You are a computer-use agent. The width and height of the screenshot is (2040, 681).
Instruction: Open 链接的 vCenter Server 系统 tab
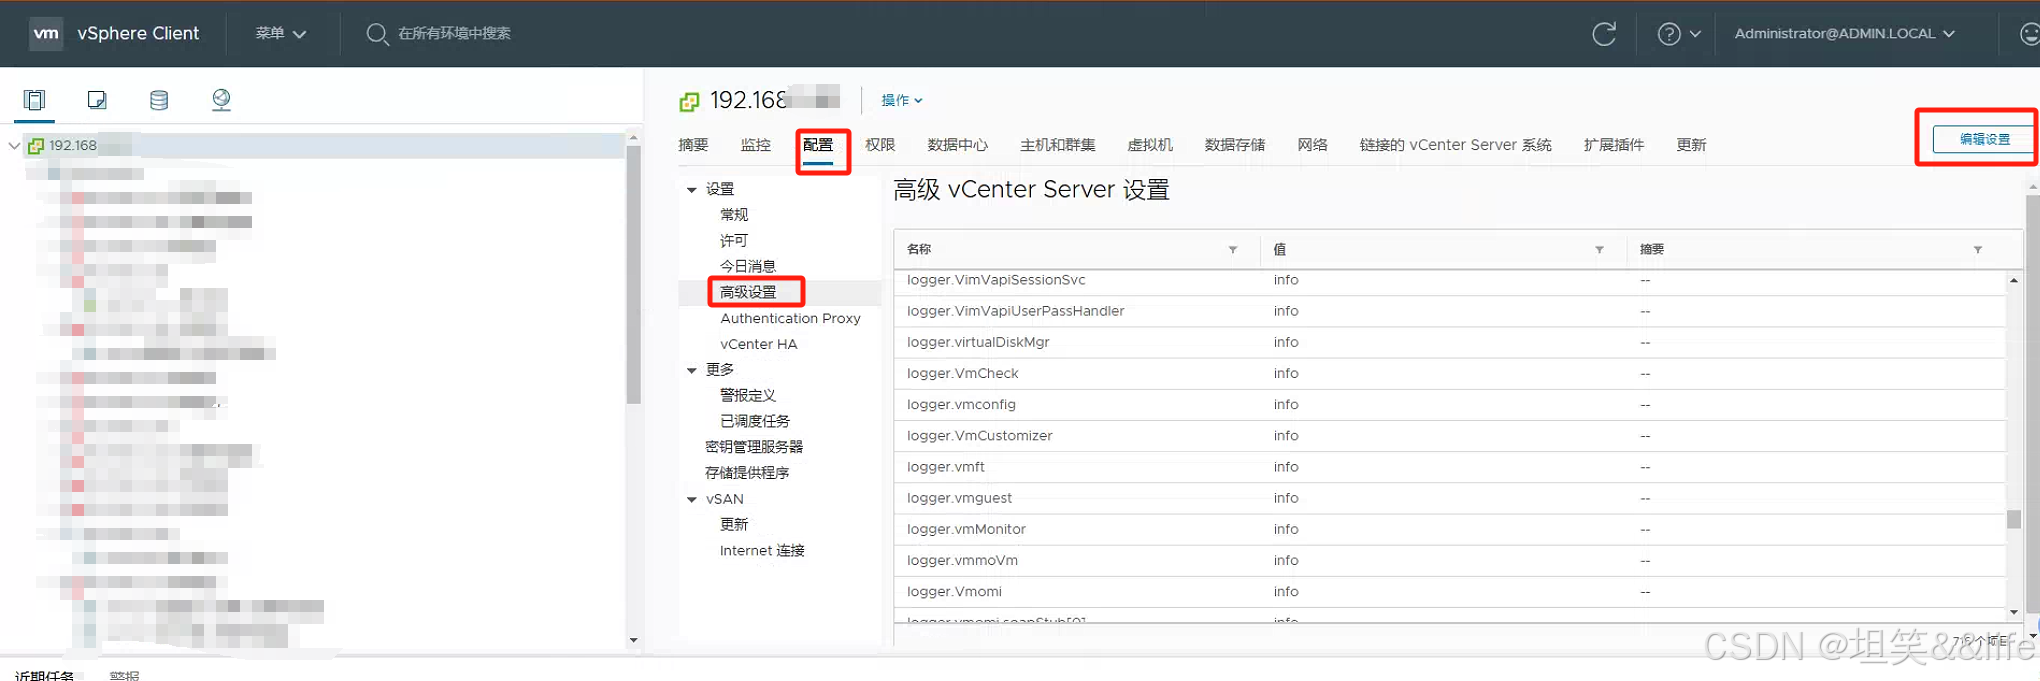1456,145
